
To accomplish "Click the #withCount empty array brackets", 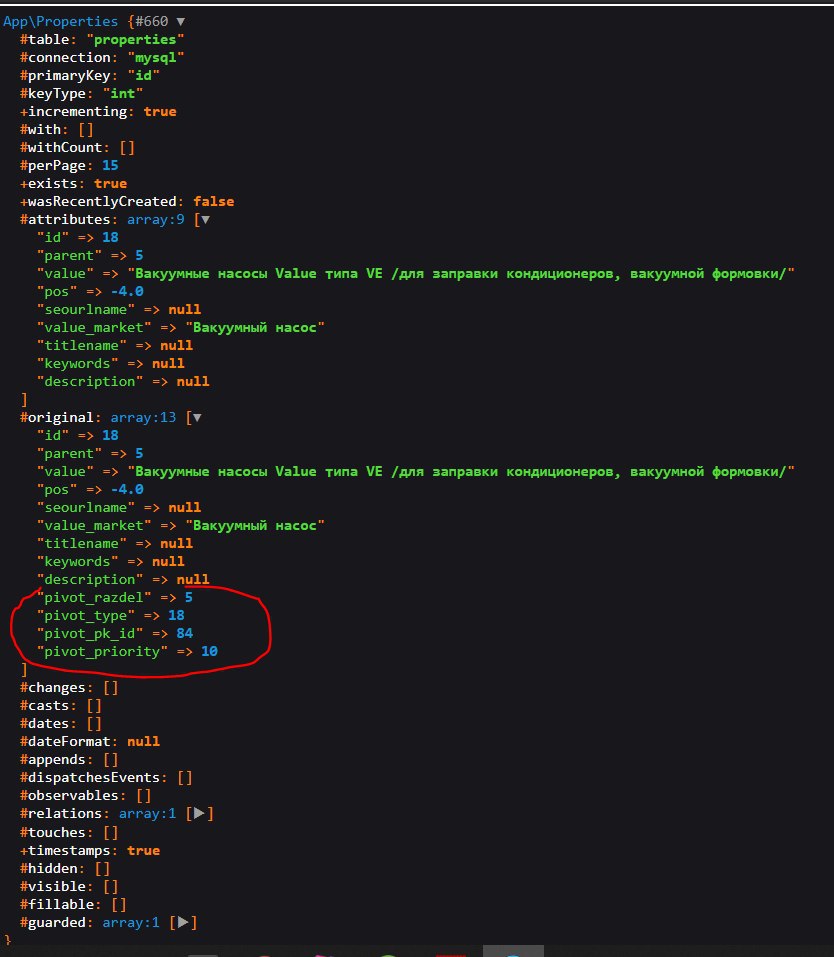I will click(x=127, y=148).
